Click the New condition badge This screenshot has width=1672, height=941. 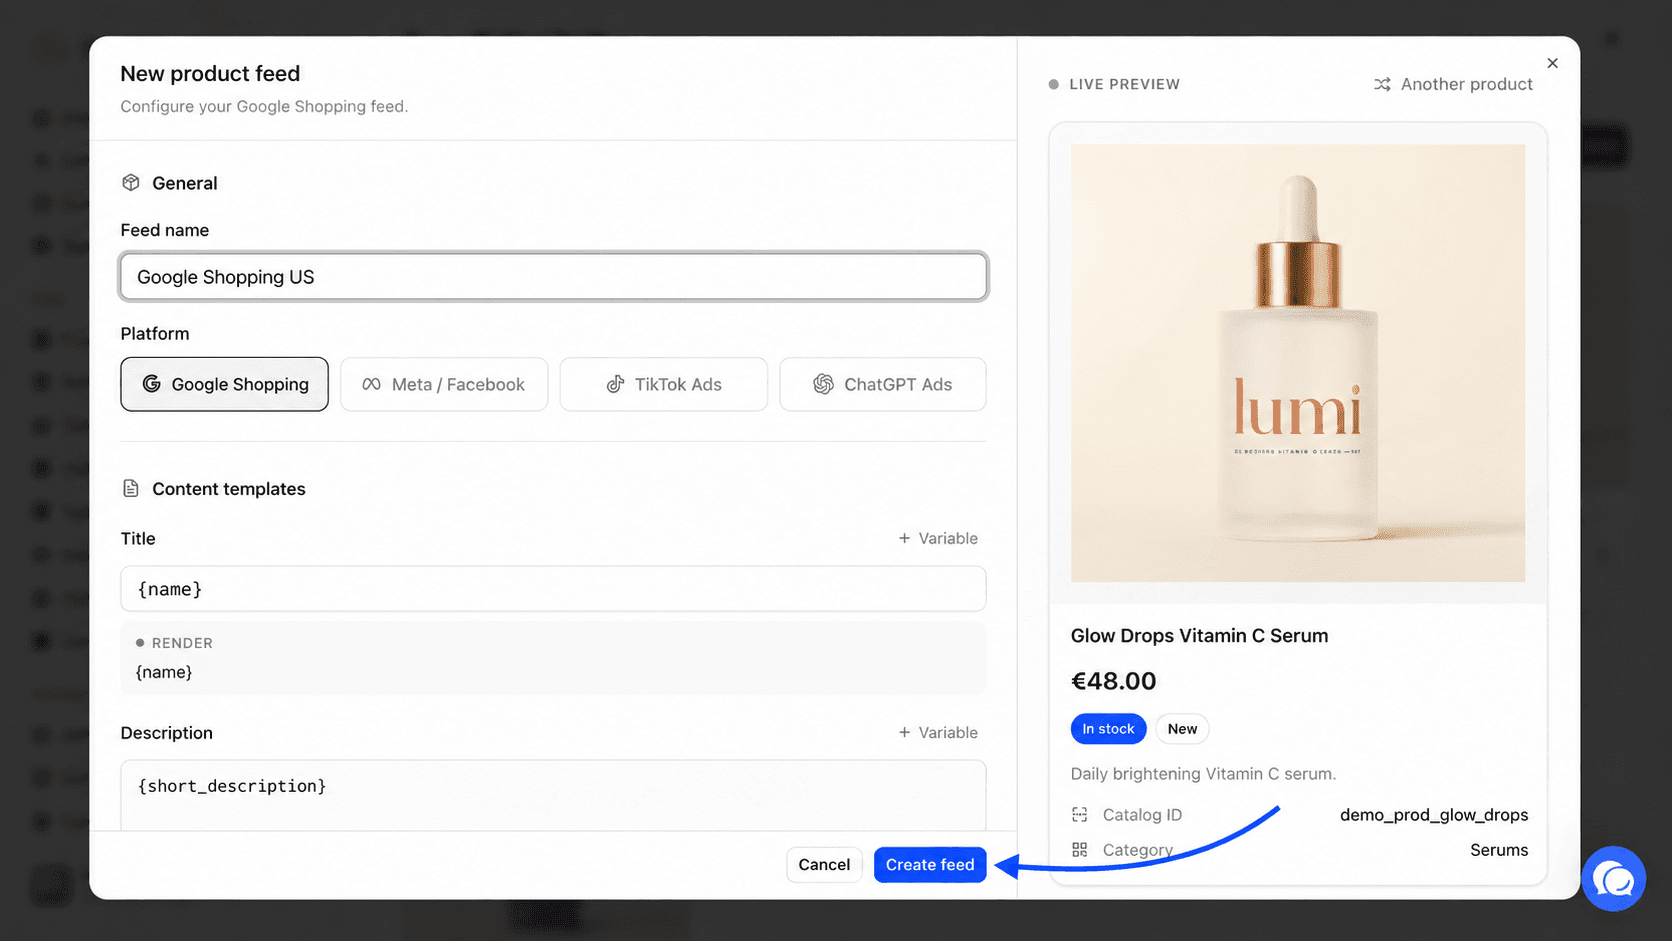(x=1182, y=729)
